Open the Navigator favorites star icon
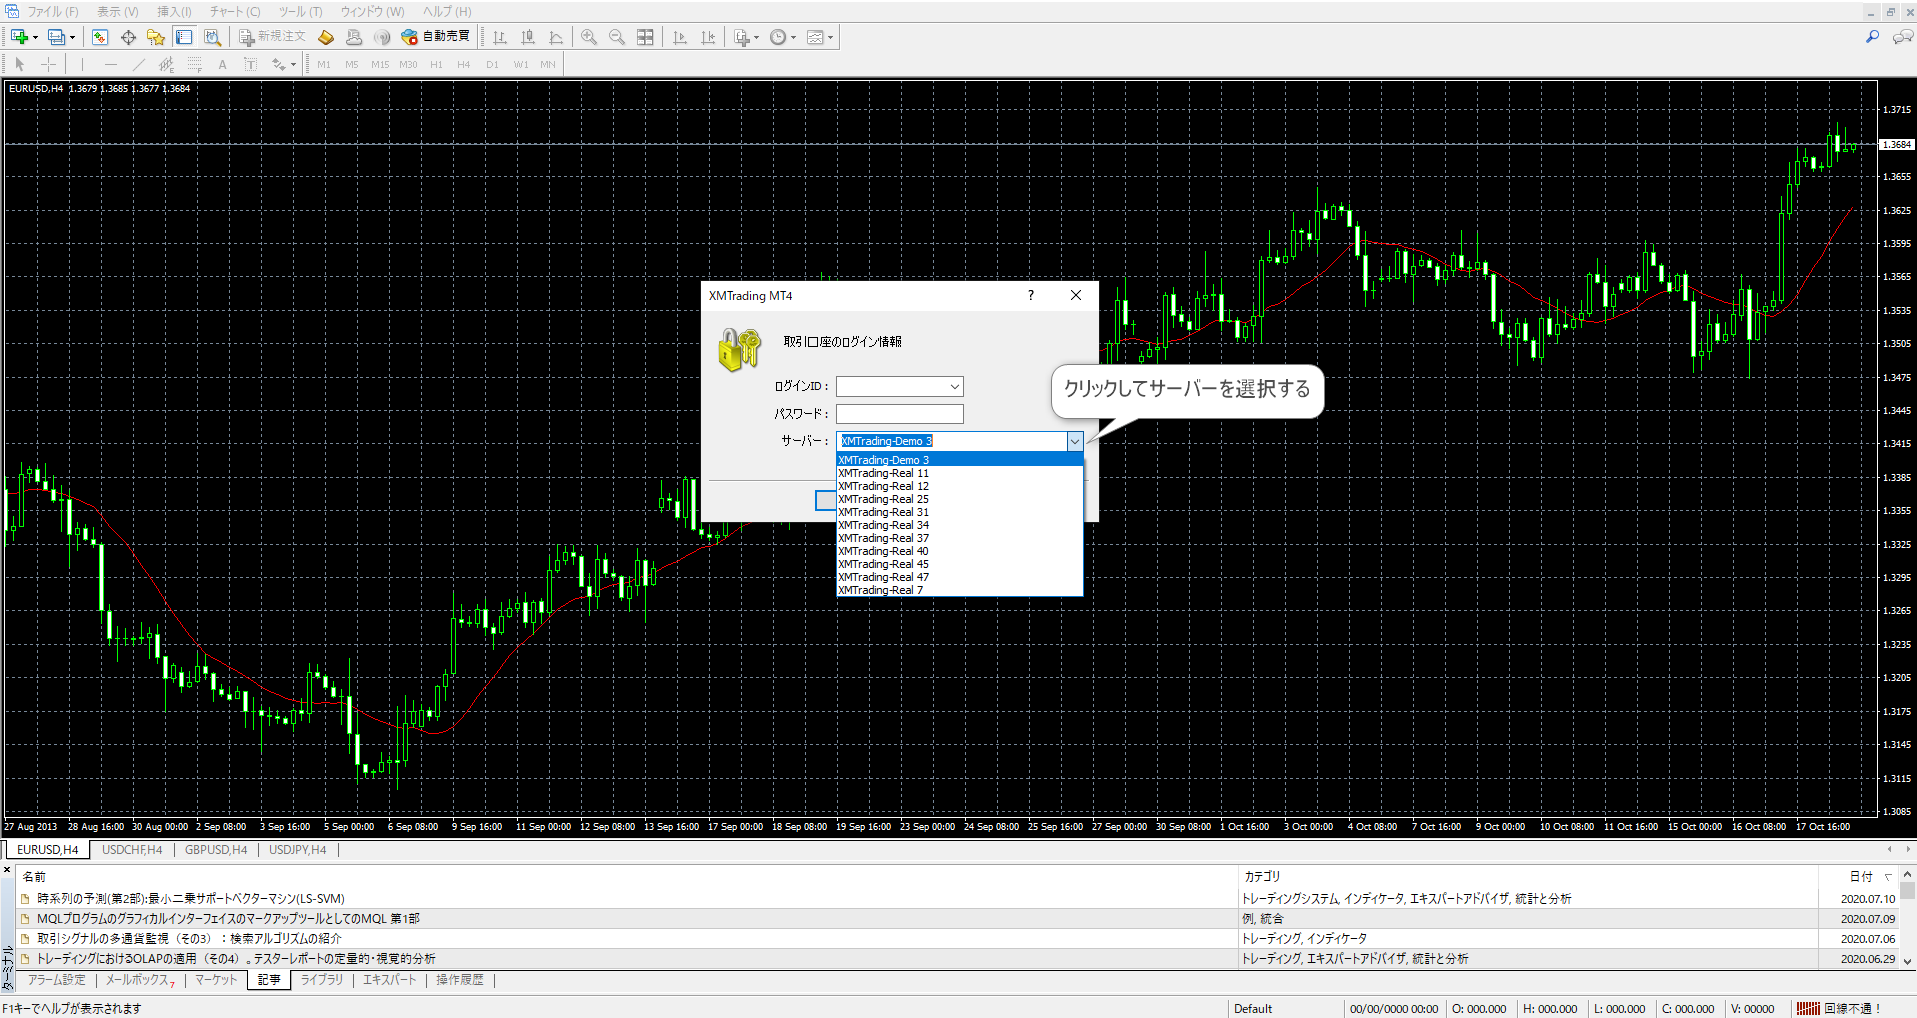The image size is (1917, 1018). [156, 37]
